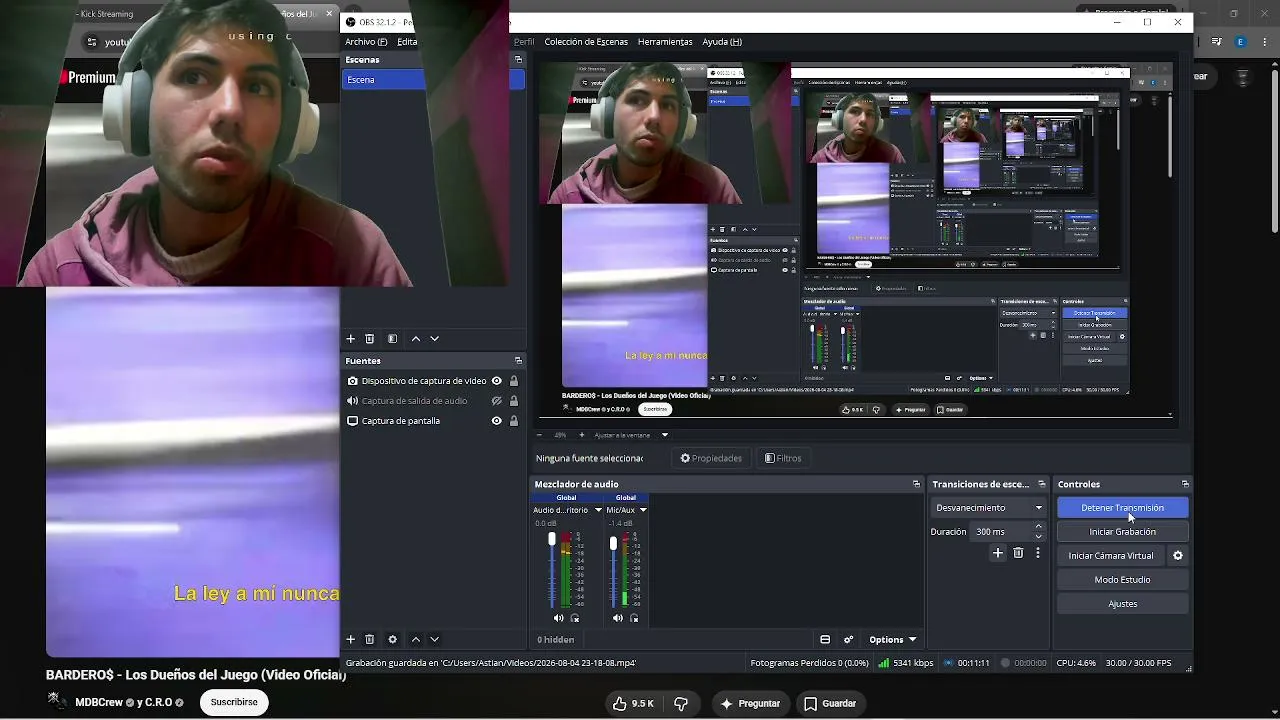Undock the Escenas panel
Image resolution: width=1280 pixels, height=720 pixels.
tap(518, 60)
